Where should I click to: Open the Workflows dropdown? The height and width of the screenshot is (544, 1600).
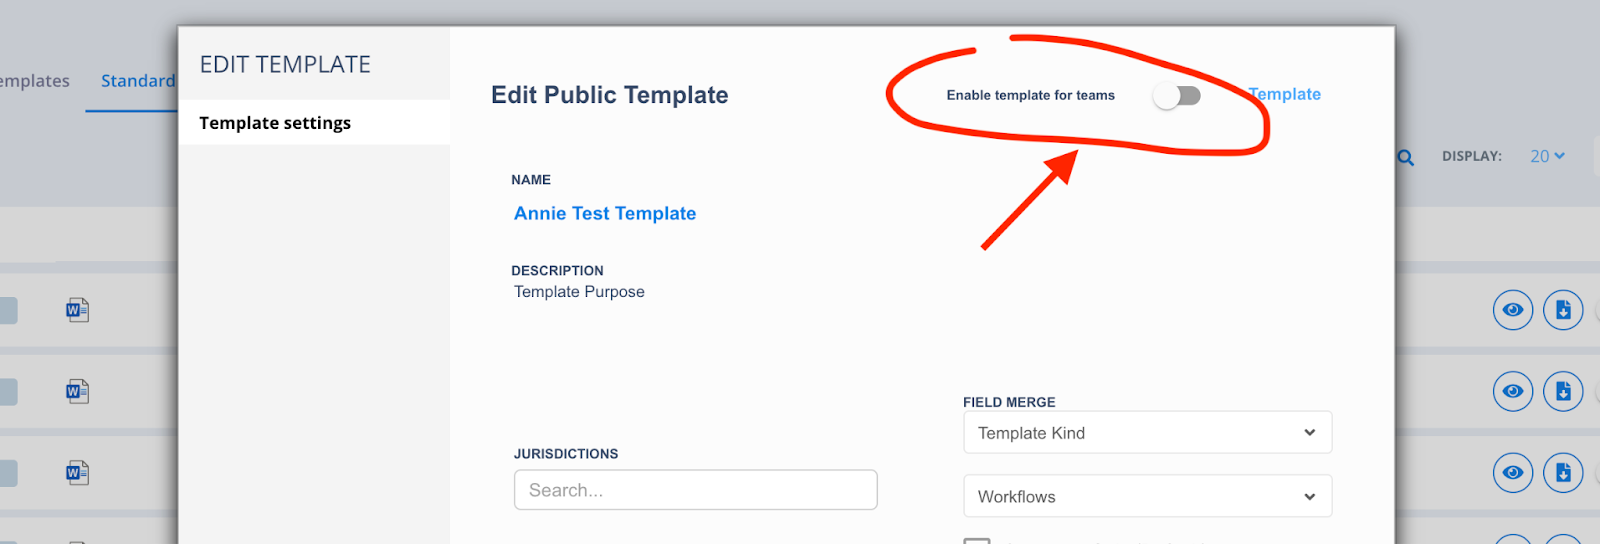(1147, 497)
